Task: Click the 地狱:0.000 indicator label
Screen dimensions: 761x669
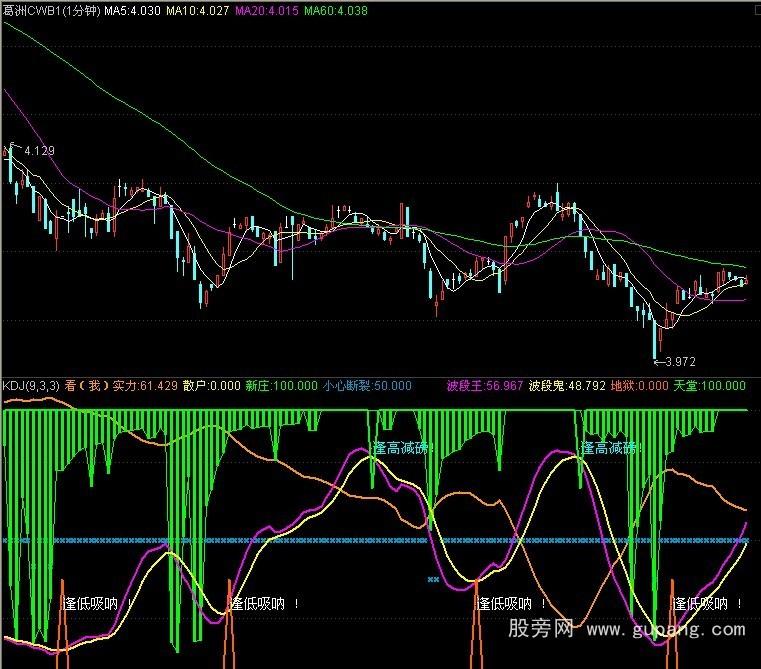Action: click(640, 385)
